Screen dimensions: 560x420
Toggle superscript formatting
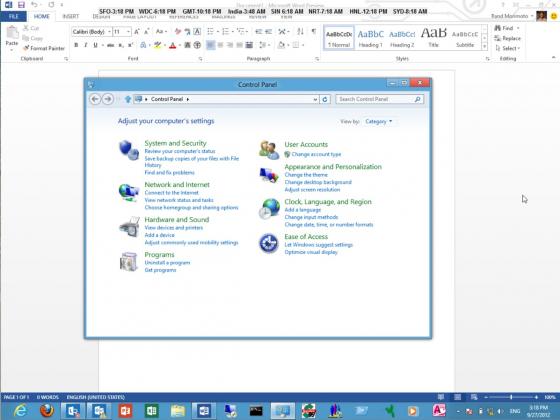tap(130, 45)
